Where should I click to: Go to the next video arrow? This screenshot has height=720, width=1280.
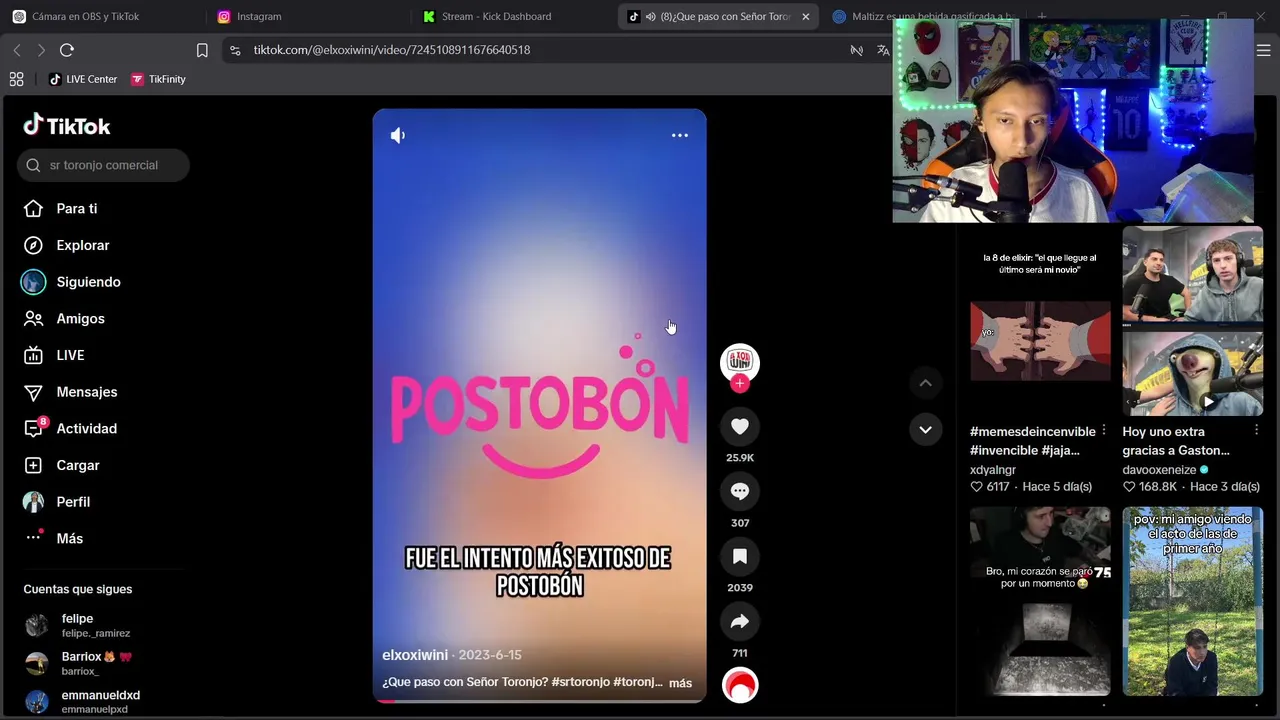coord(926,430)
